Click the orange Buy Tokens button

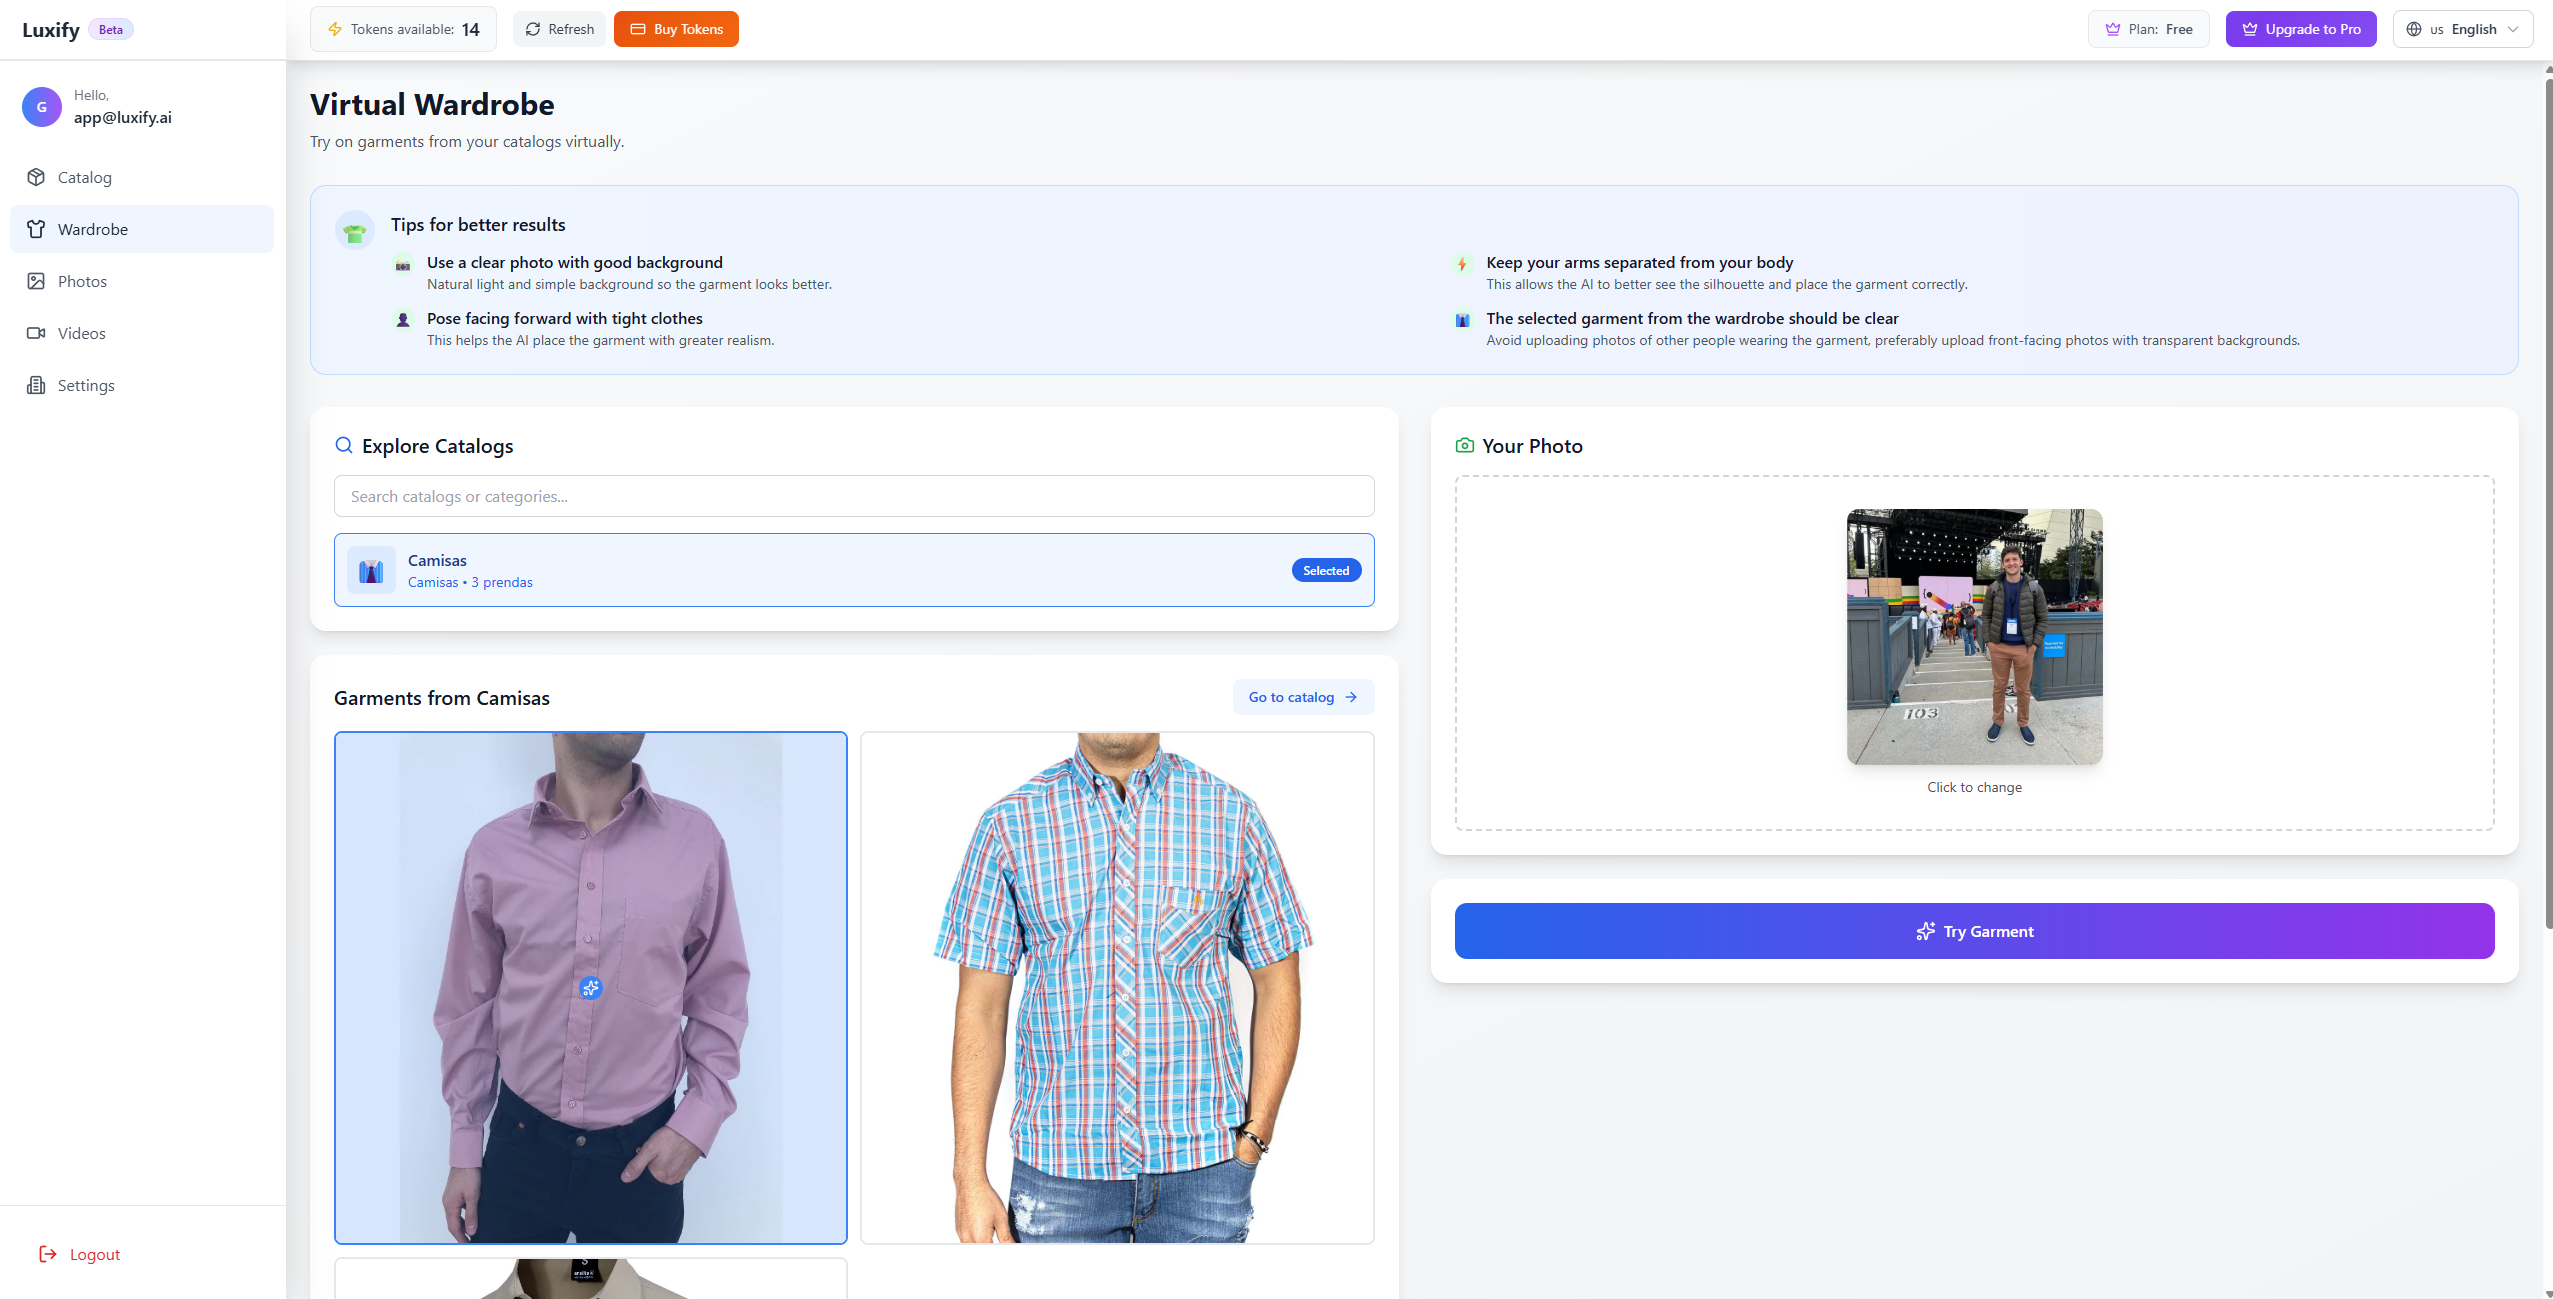676,30
